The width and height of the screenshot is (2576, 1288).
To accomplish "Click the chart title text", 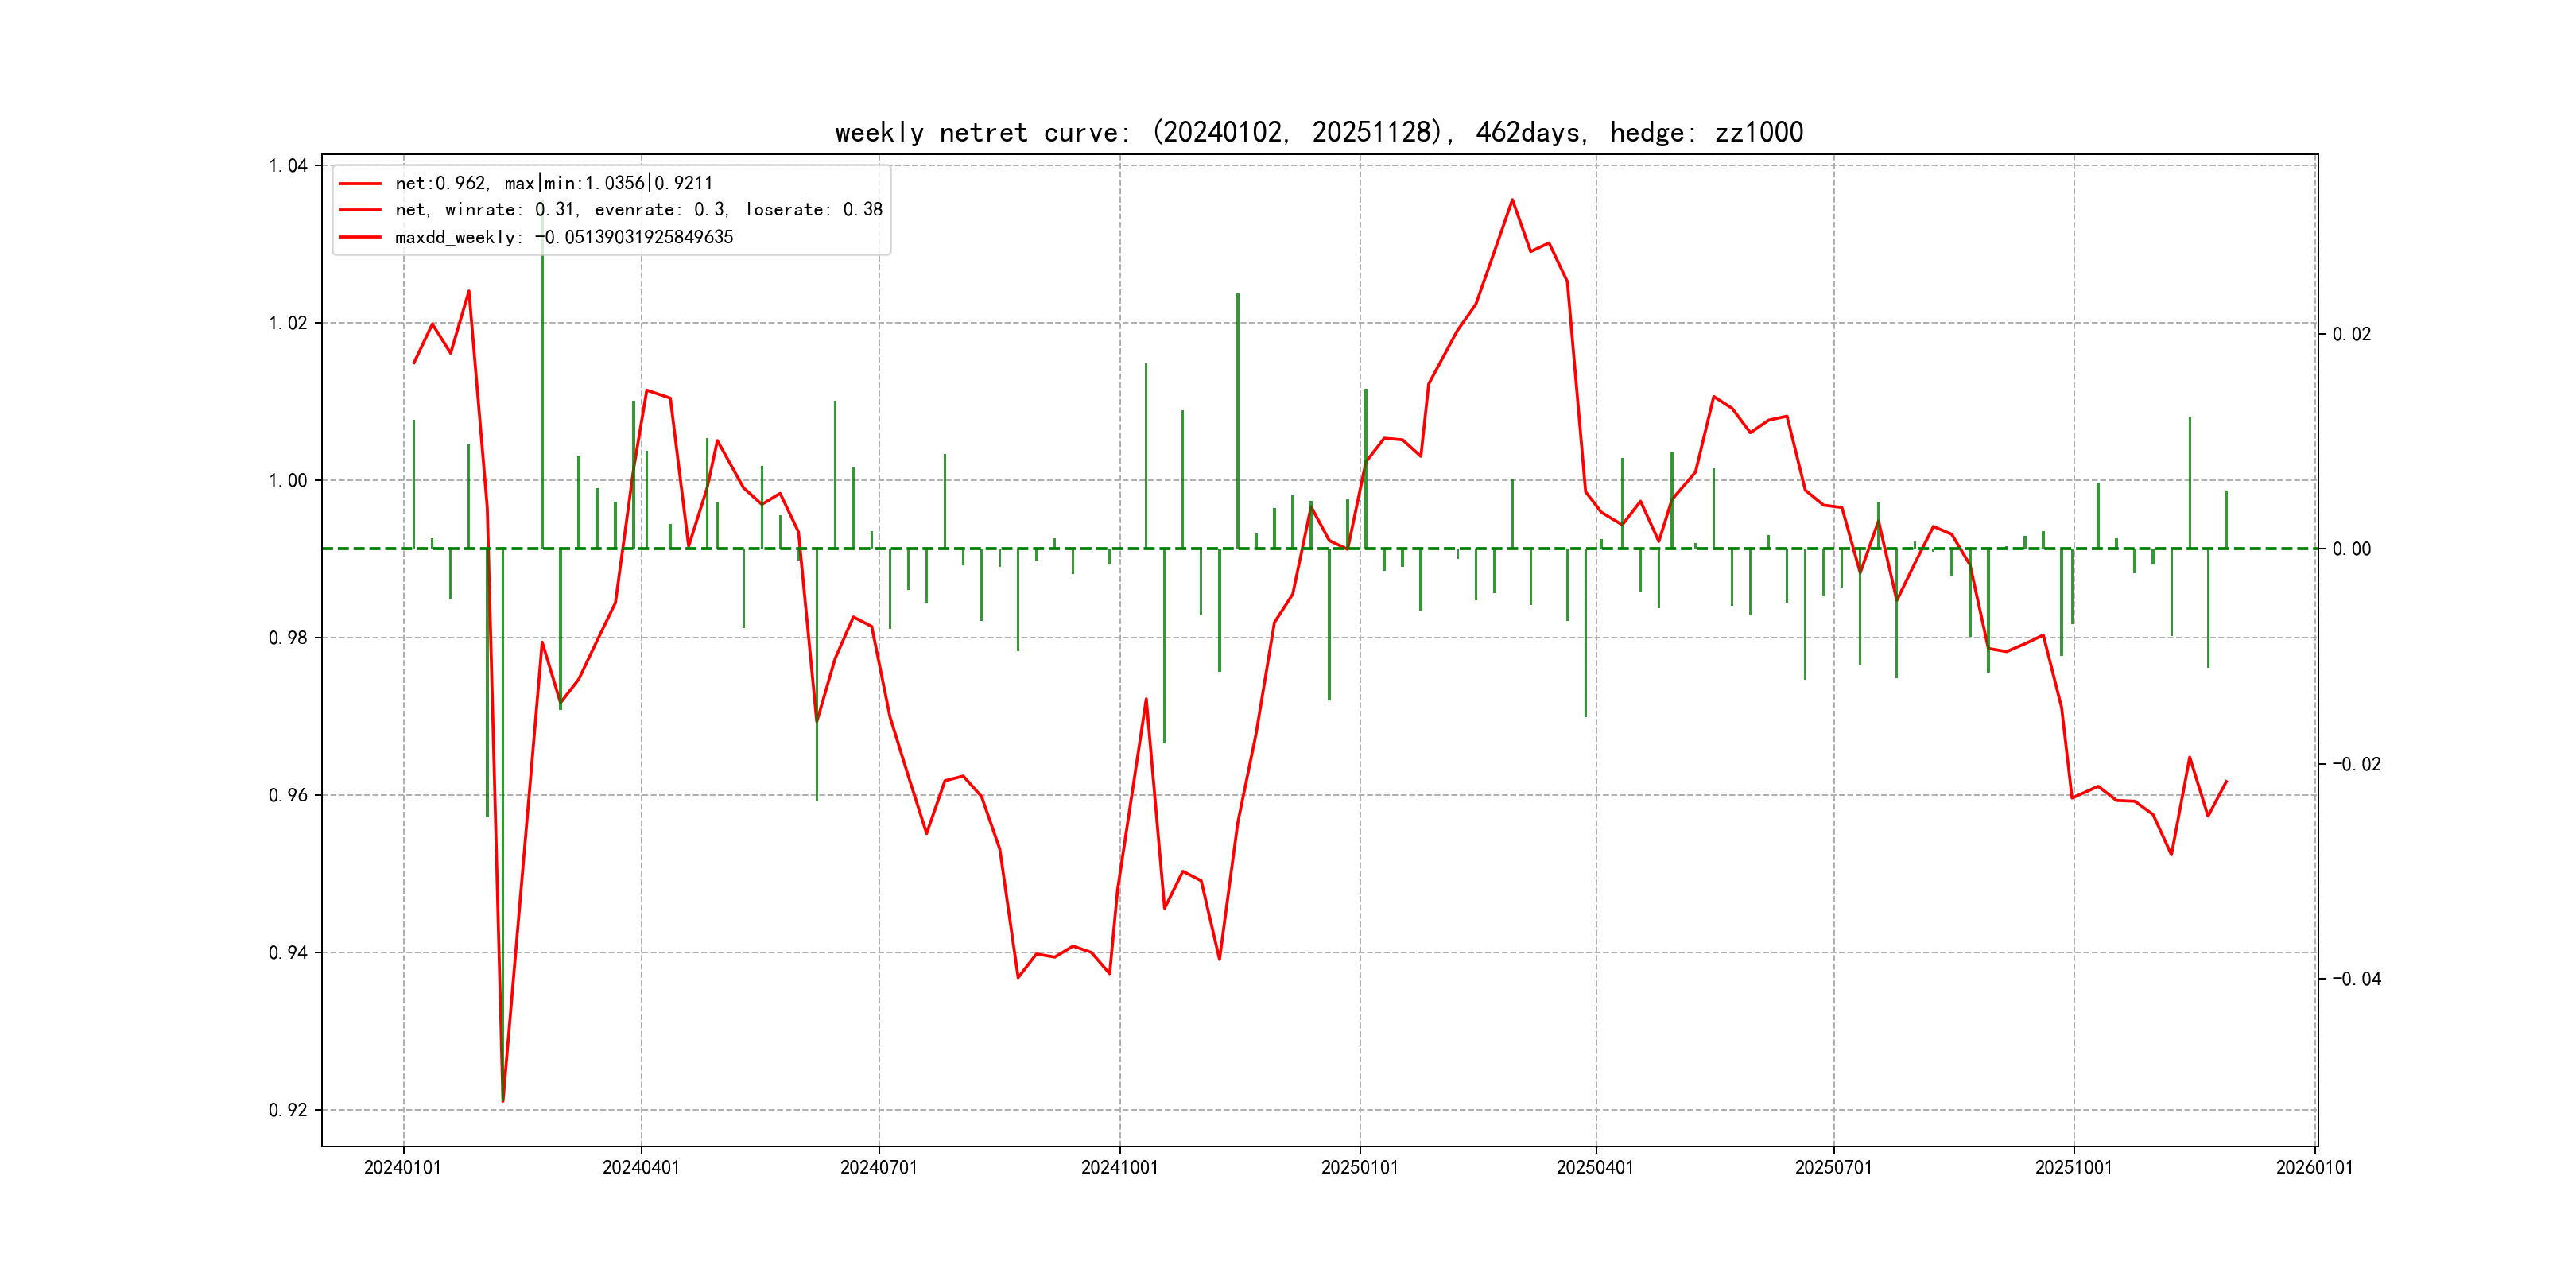I will tap(1318, 133).
